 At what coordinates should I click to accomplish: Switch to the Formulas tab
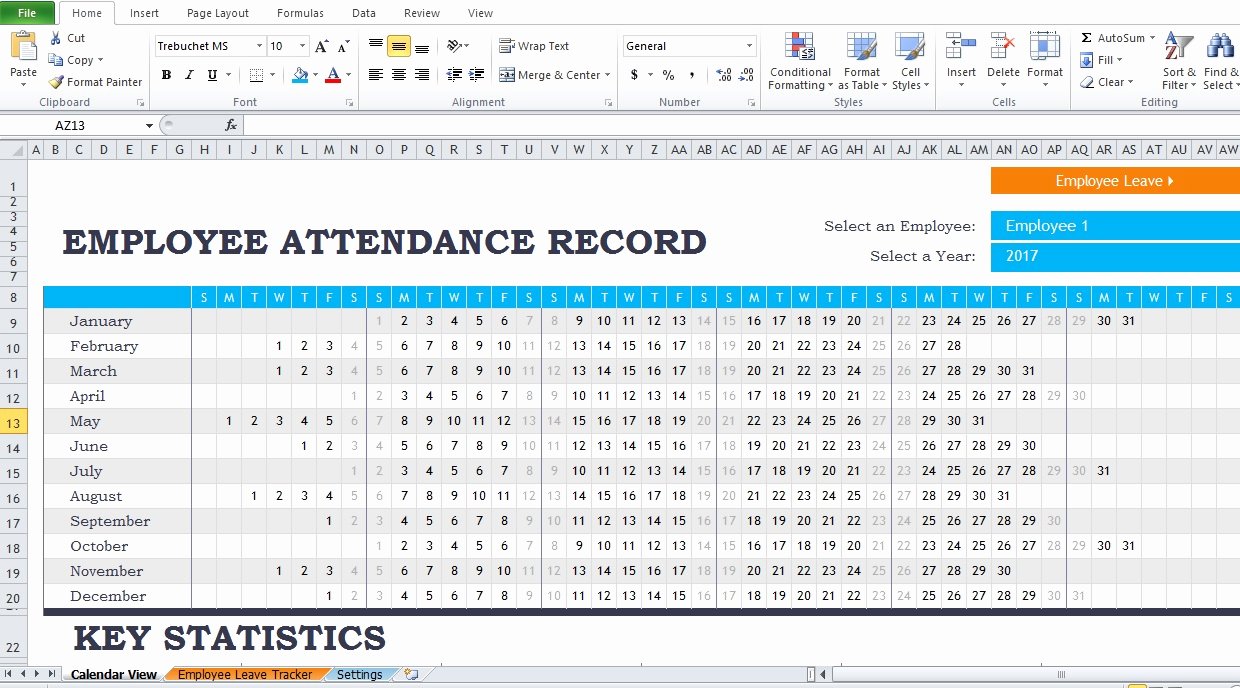[x=300, y=13]
